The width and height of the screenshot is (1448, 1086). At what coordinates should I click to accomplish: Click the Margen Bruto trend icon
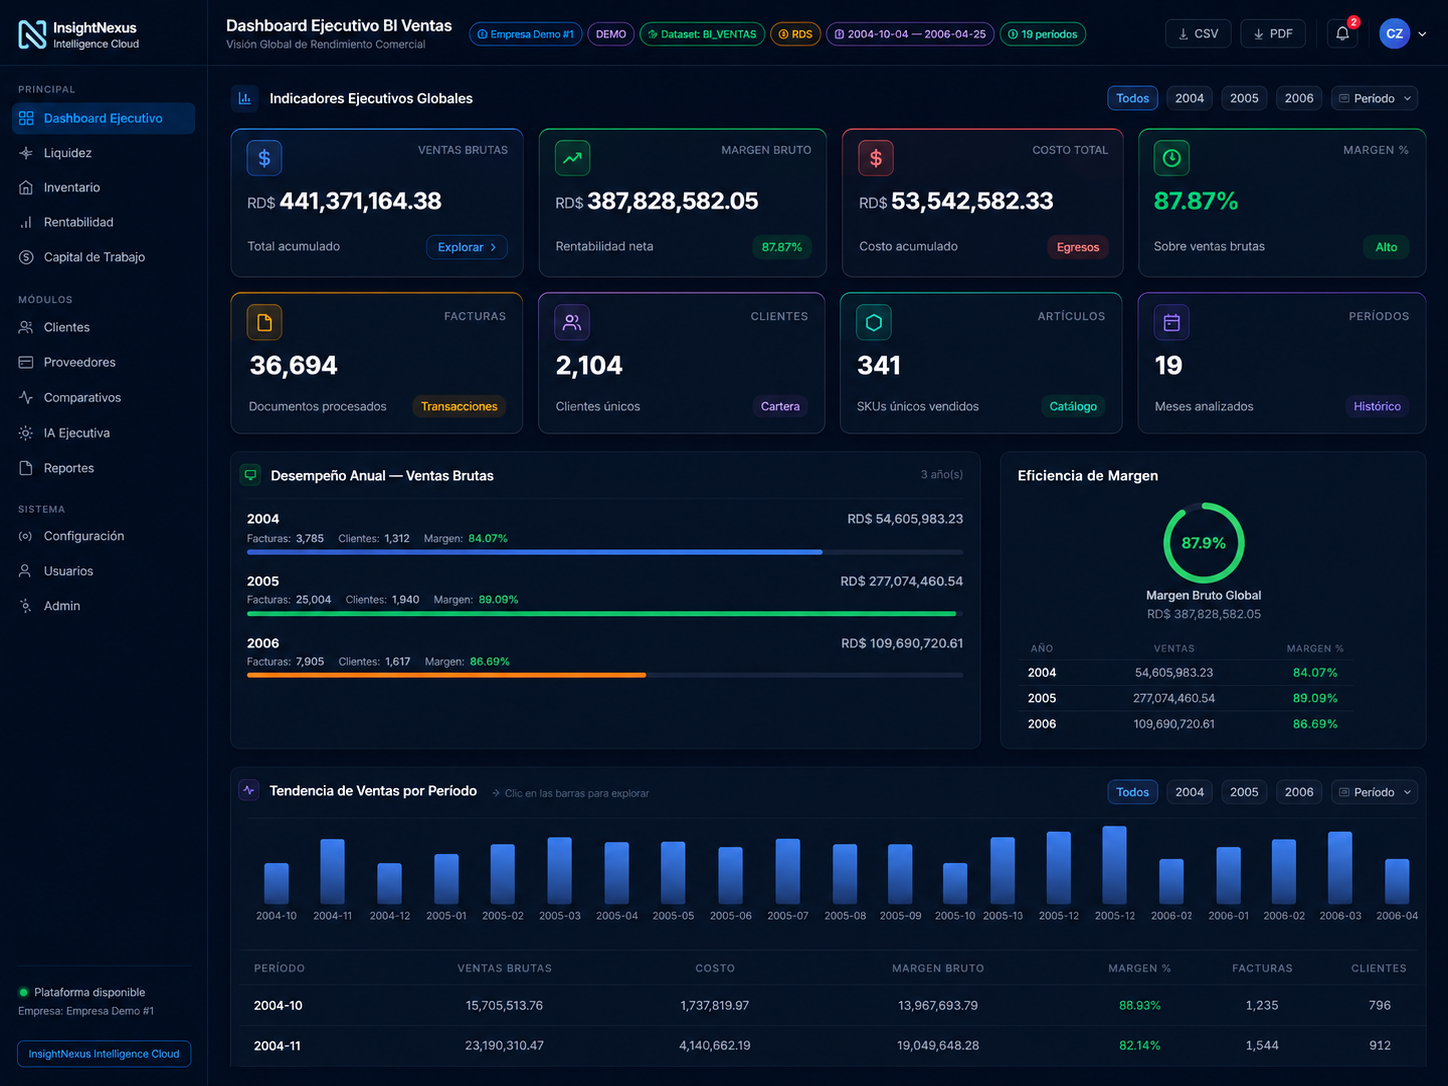573,158
